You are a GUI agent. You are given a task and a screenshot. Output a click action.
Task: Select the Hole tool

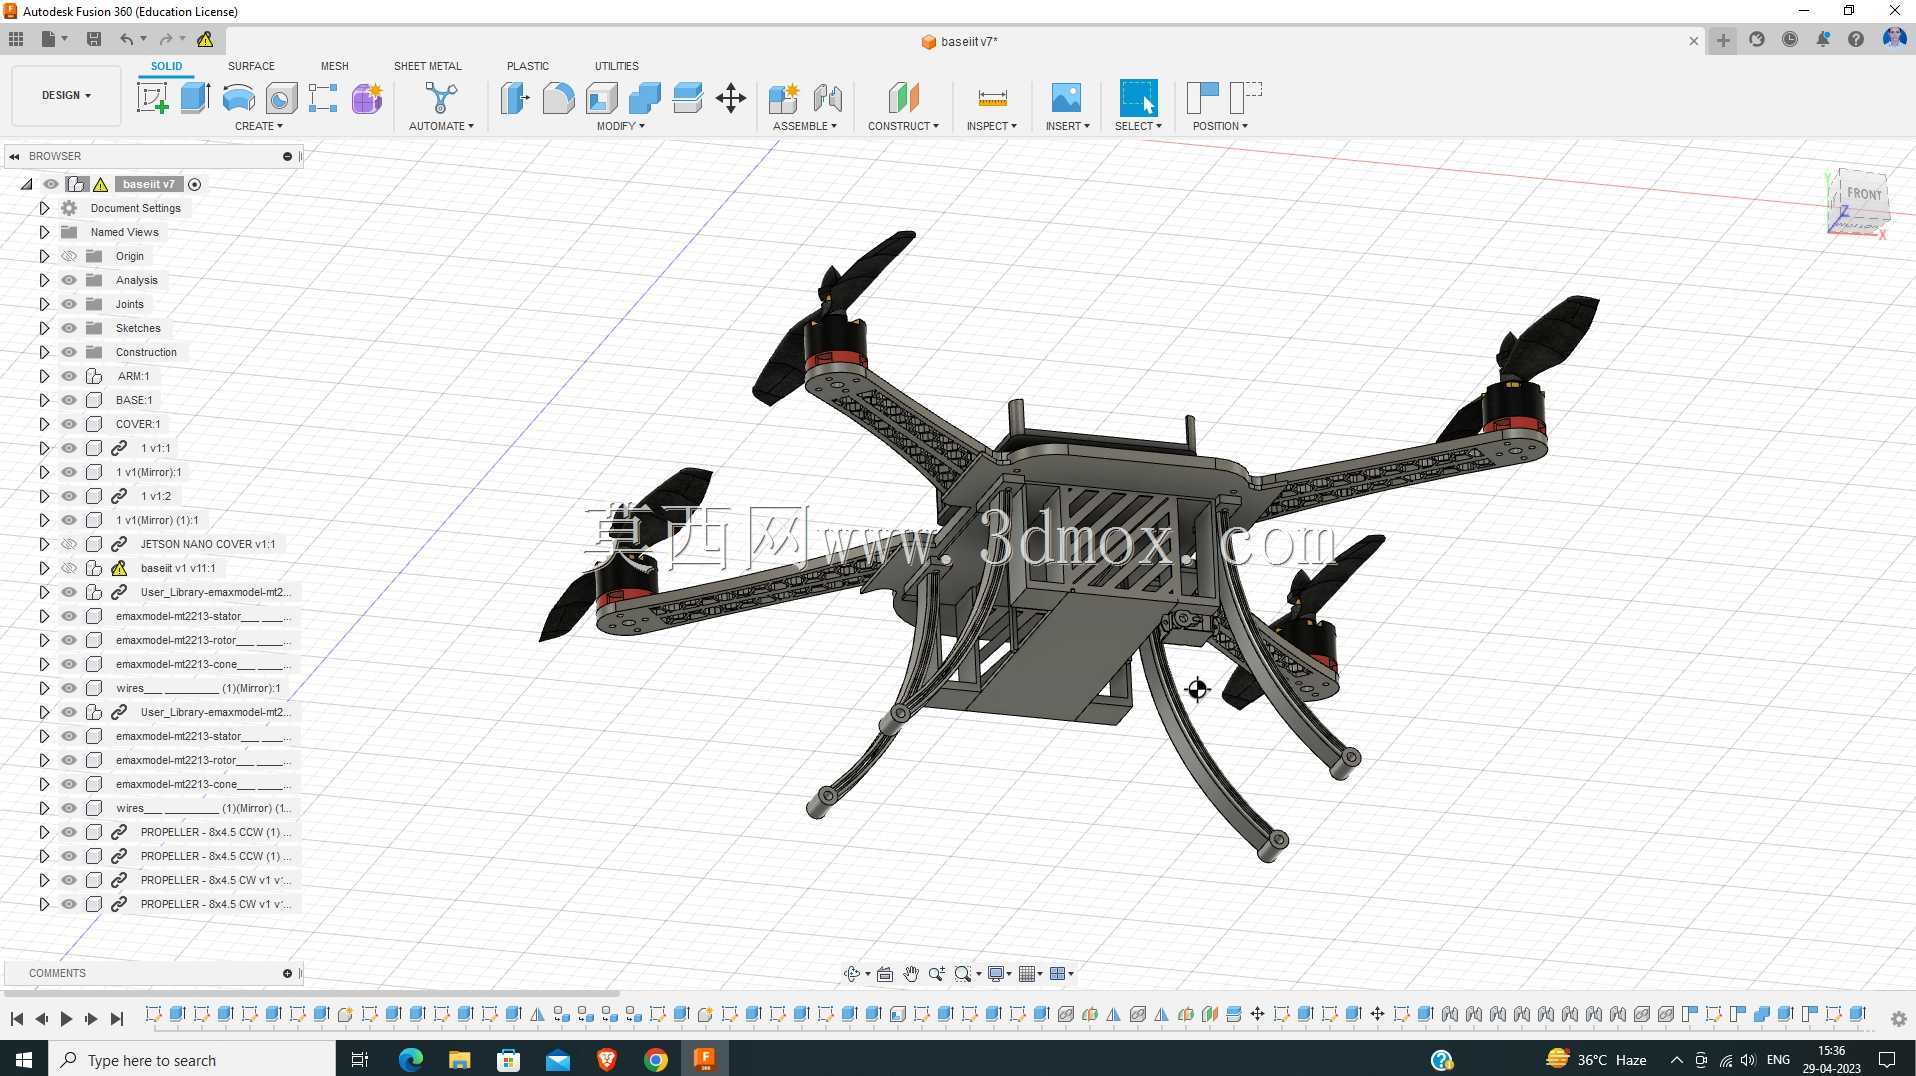[x=281, y=98]
